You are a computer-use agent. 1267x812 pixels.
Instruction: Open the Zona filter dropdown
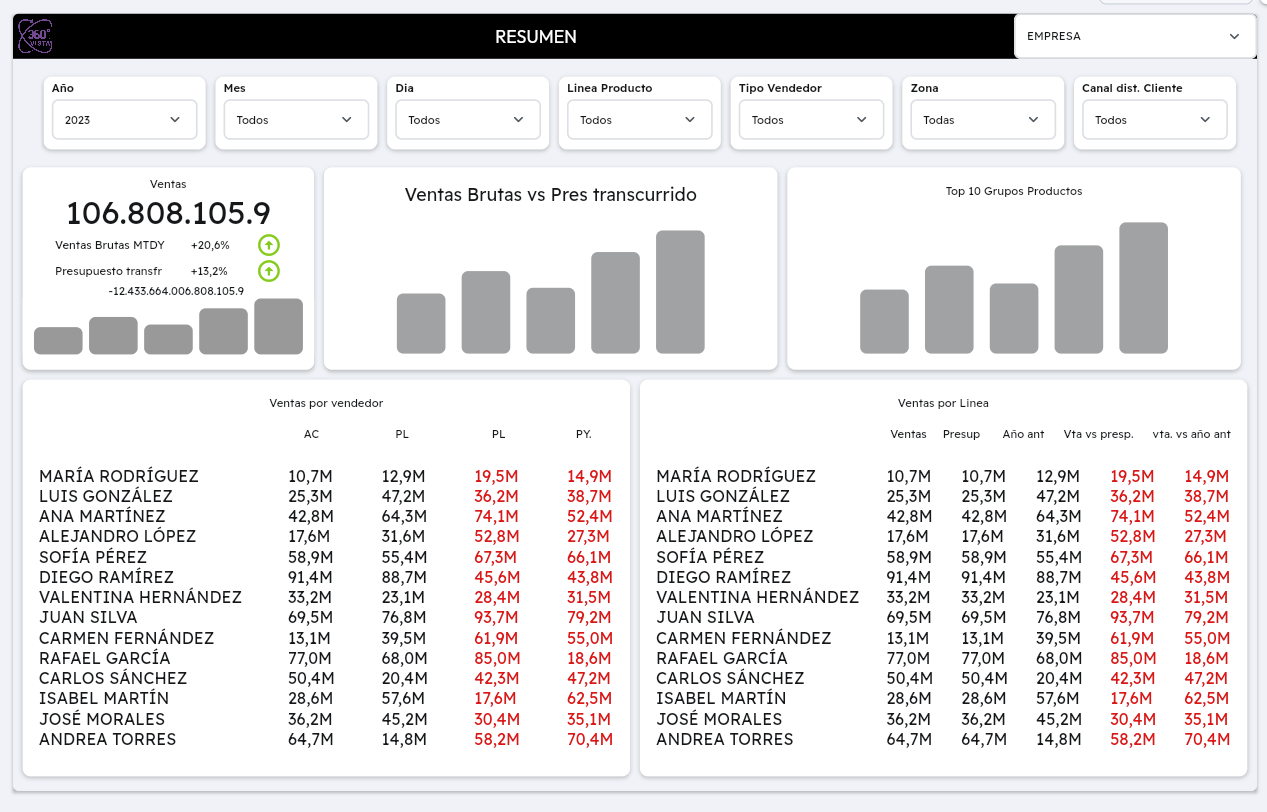point(983,120)
